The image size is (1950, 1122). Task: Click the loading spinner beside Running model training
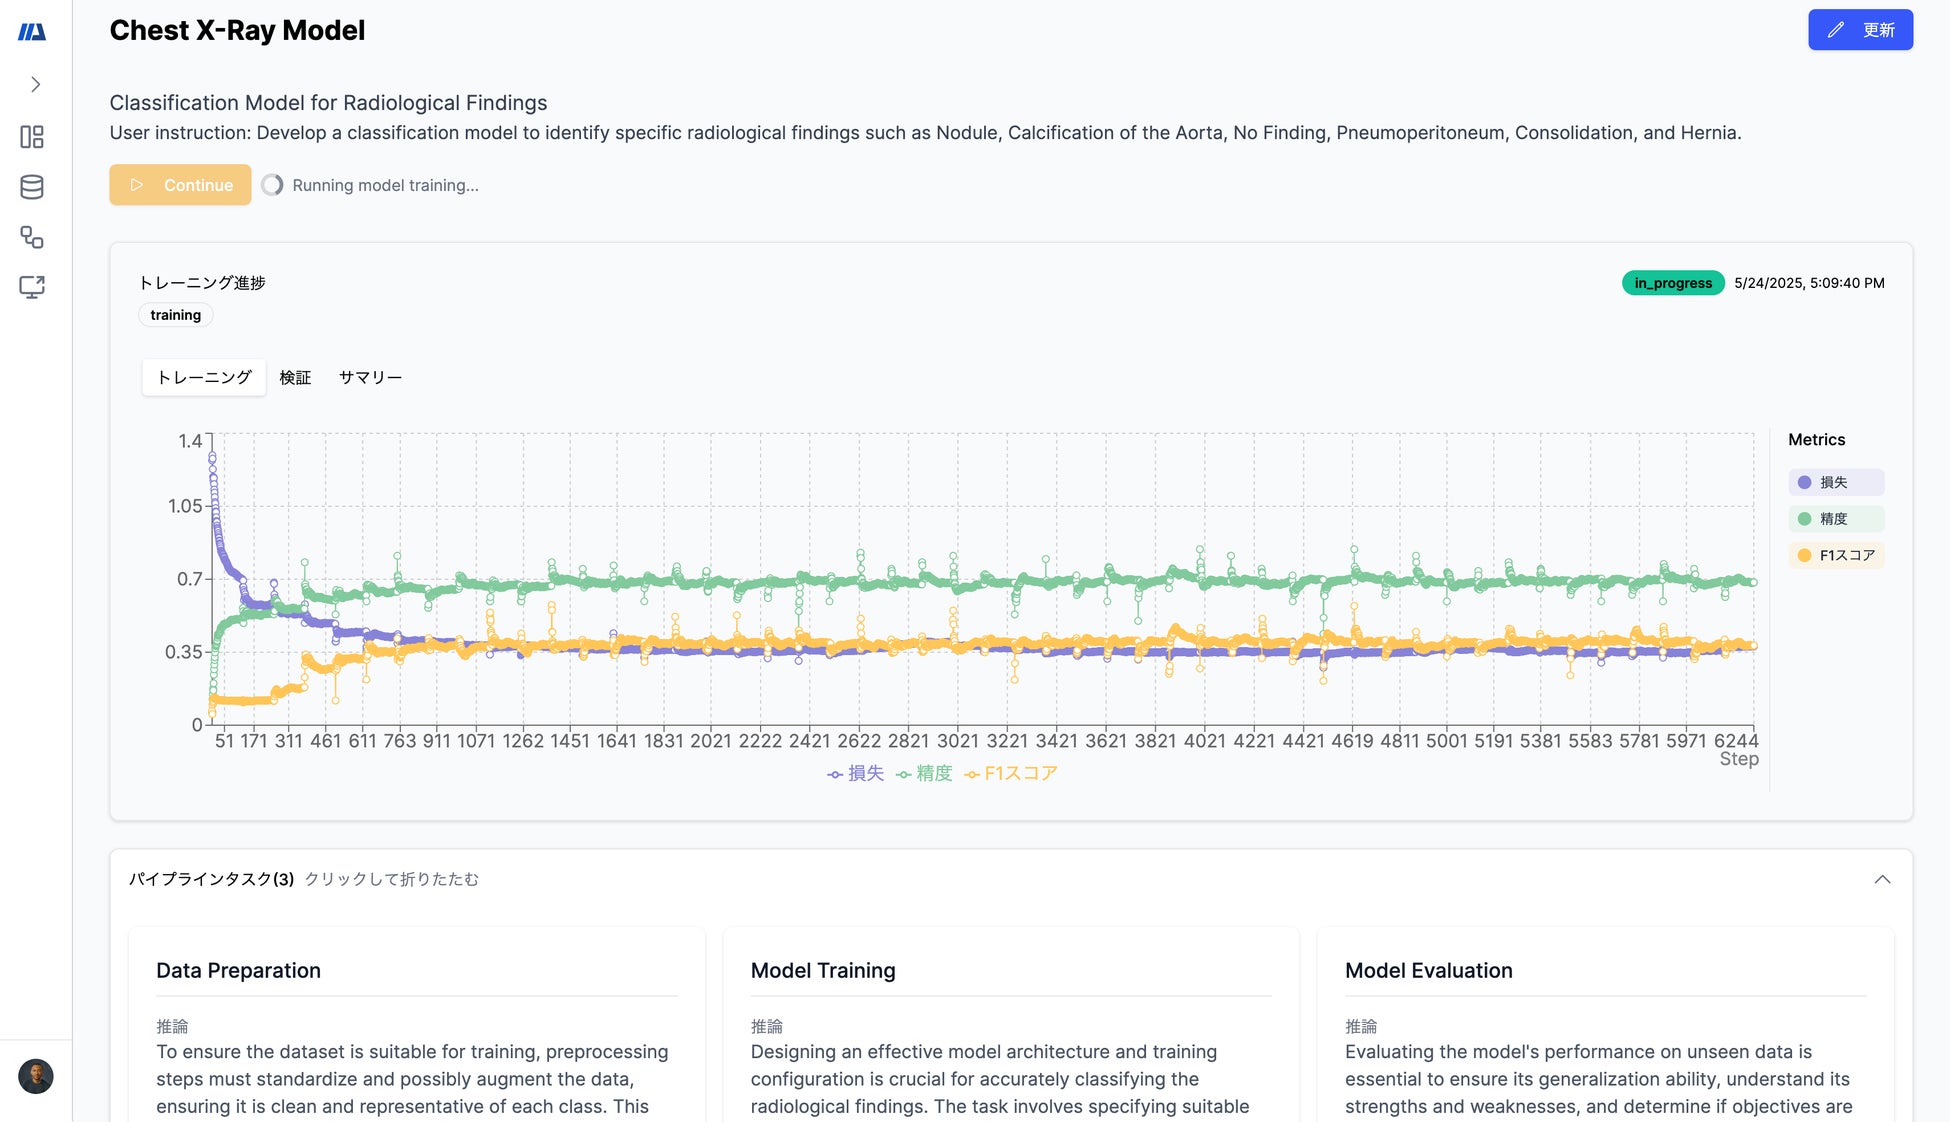point(272,185)
